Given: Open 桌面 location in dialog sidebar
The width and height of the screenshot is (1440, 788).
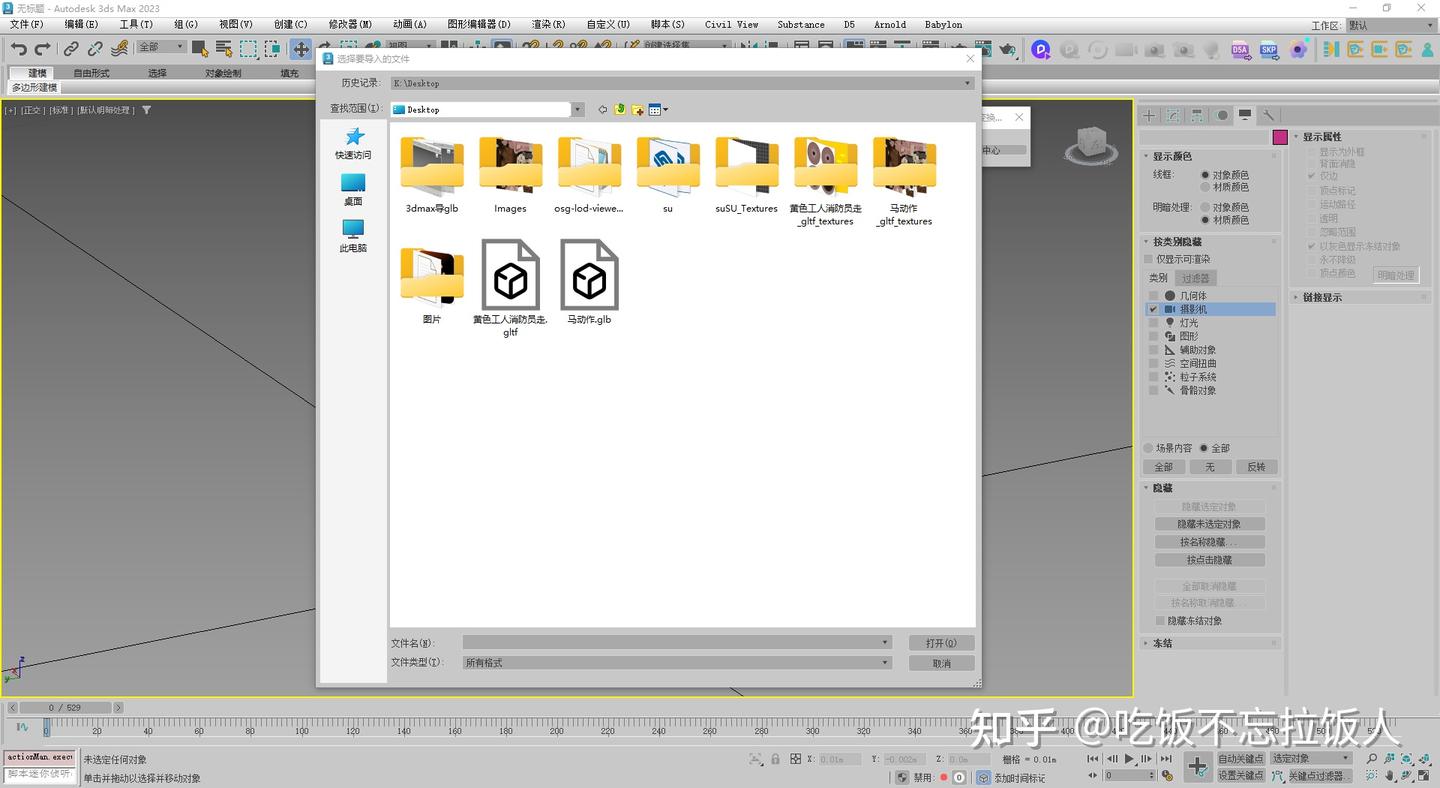Looking at the screenshot, I should point(353,189).
